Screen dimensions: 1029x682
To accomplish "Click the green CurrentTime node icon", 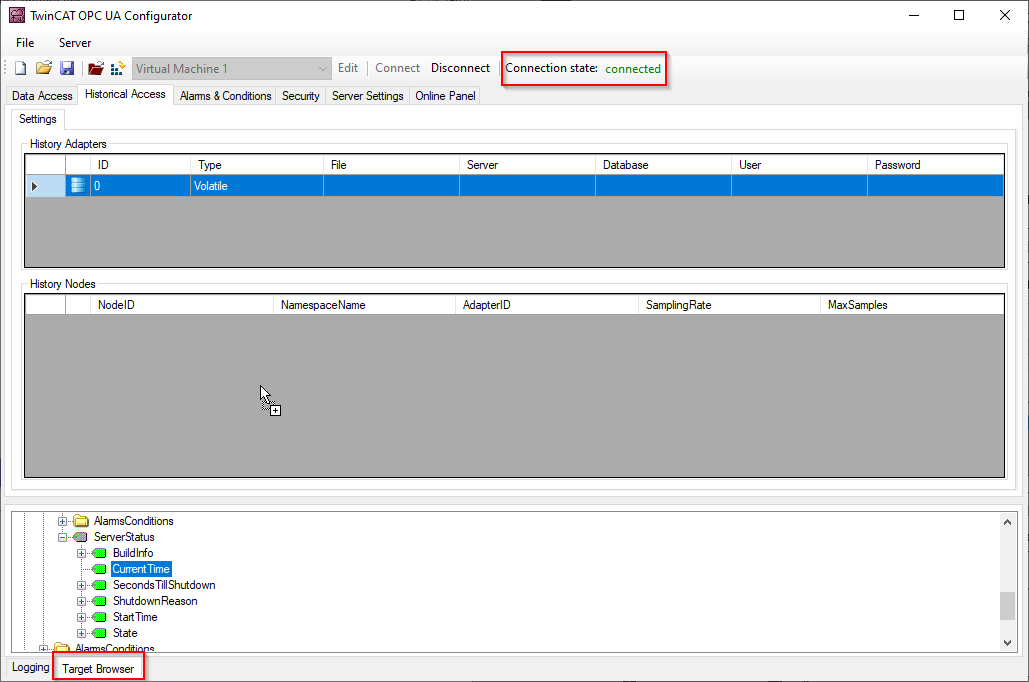I will pyautogui.click(x=100, y=569).
